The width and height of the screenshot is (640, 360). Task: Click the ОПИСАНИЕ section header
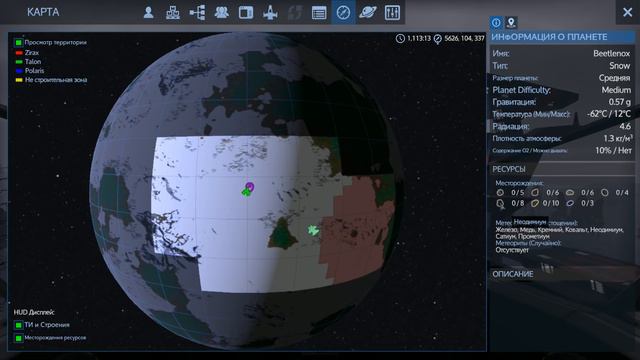pyautogui.click(x=513, y=274)
